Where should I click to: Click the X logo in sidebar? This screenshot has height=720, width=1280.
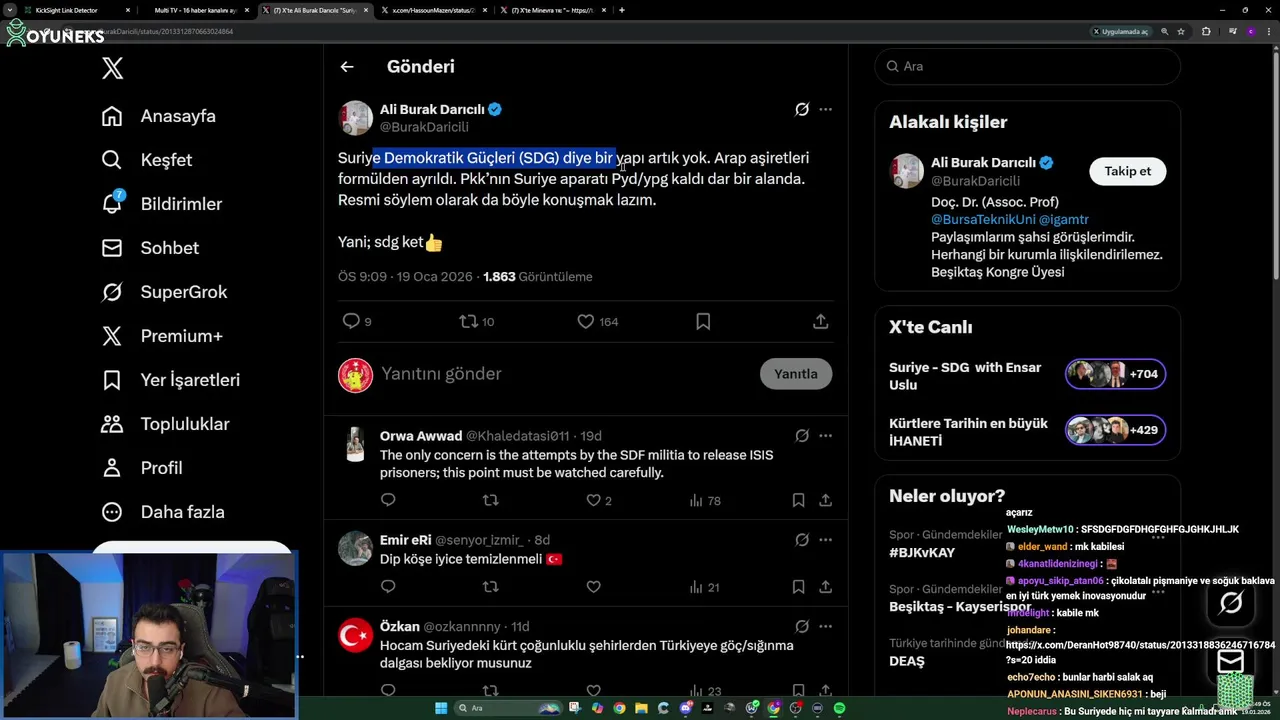pyautogui.click(x=112, y=68)
